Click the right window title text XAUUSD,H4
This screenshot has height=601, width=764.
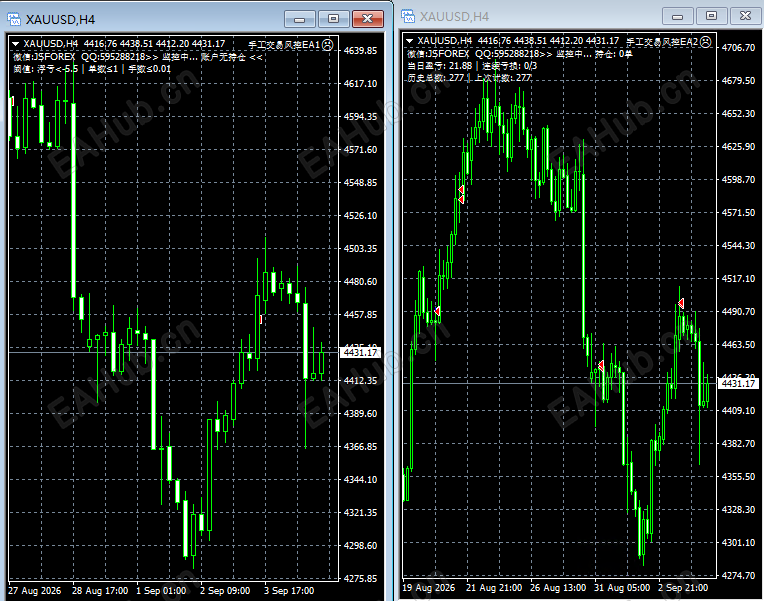[x=454, y=17]
